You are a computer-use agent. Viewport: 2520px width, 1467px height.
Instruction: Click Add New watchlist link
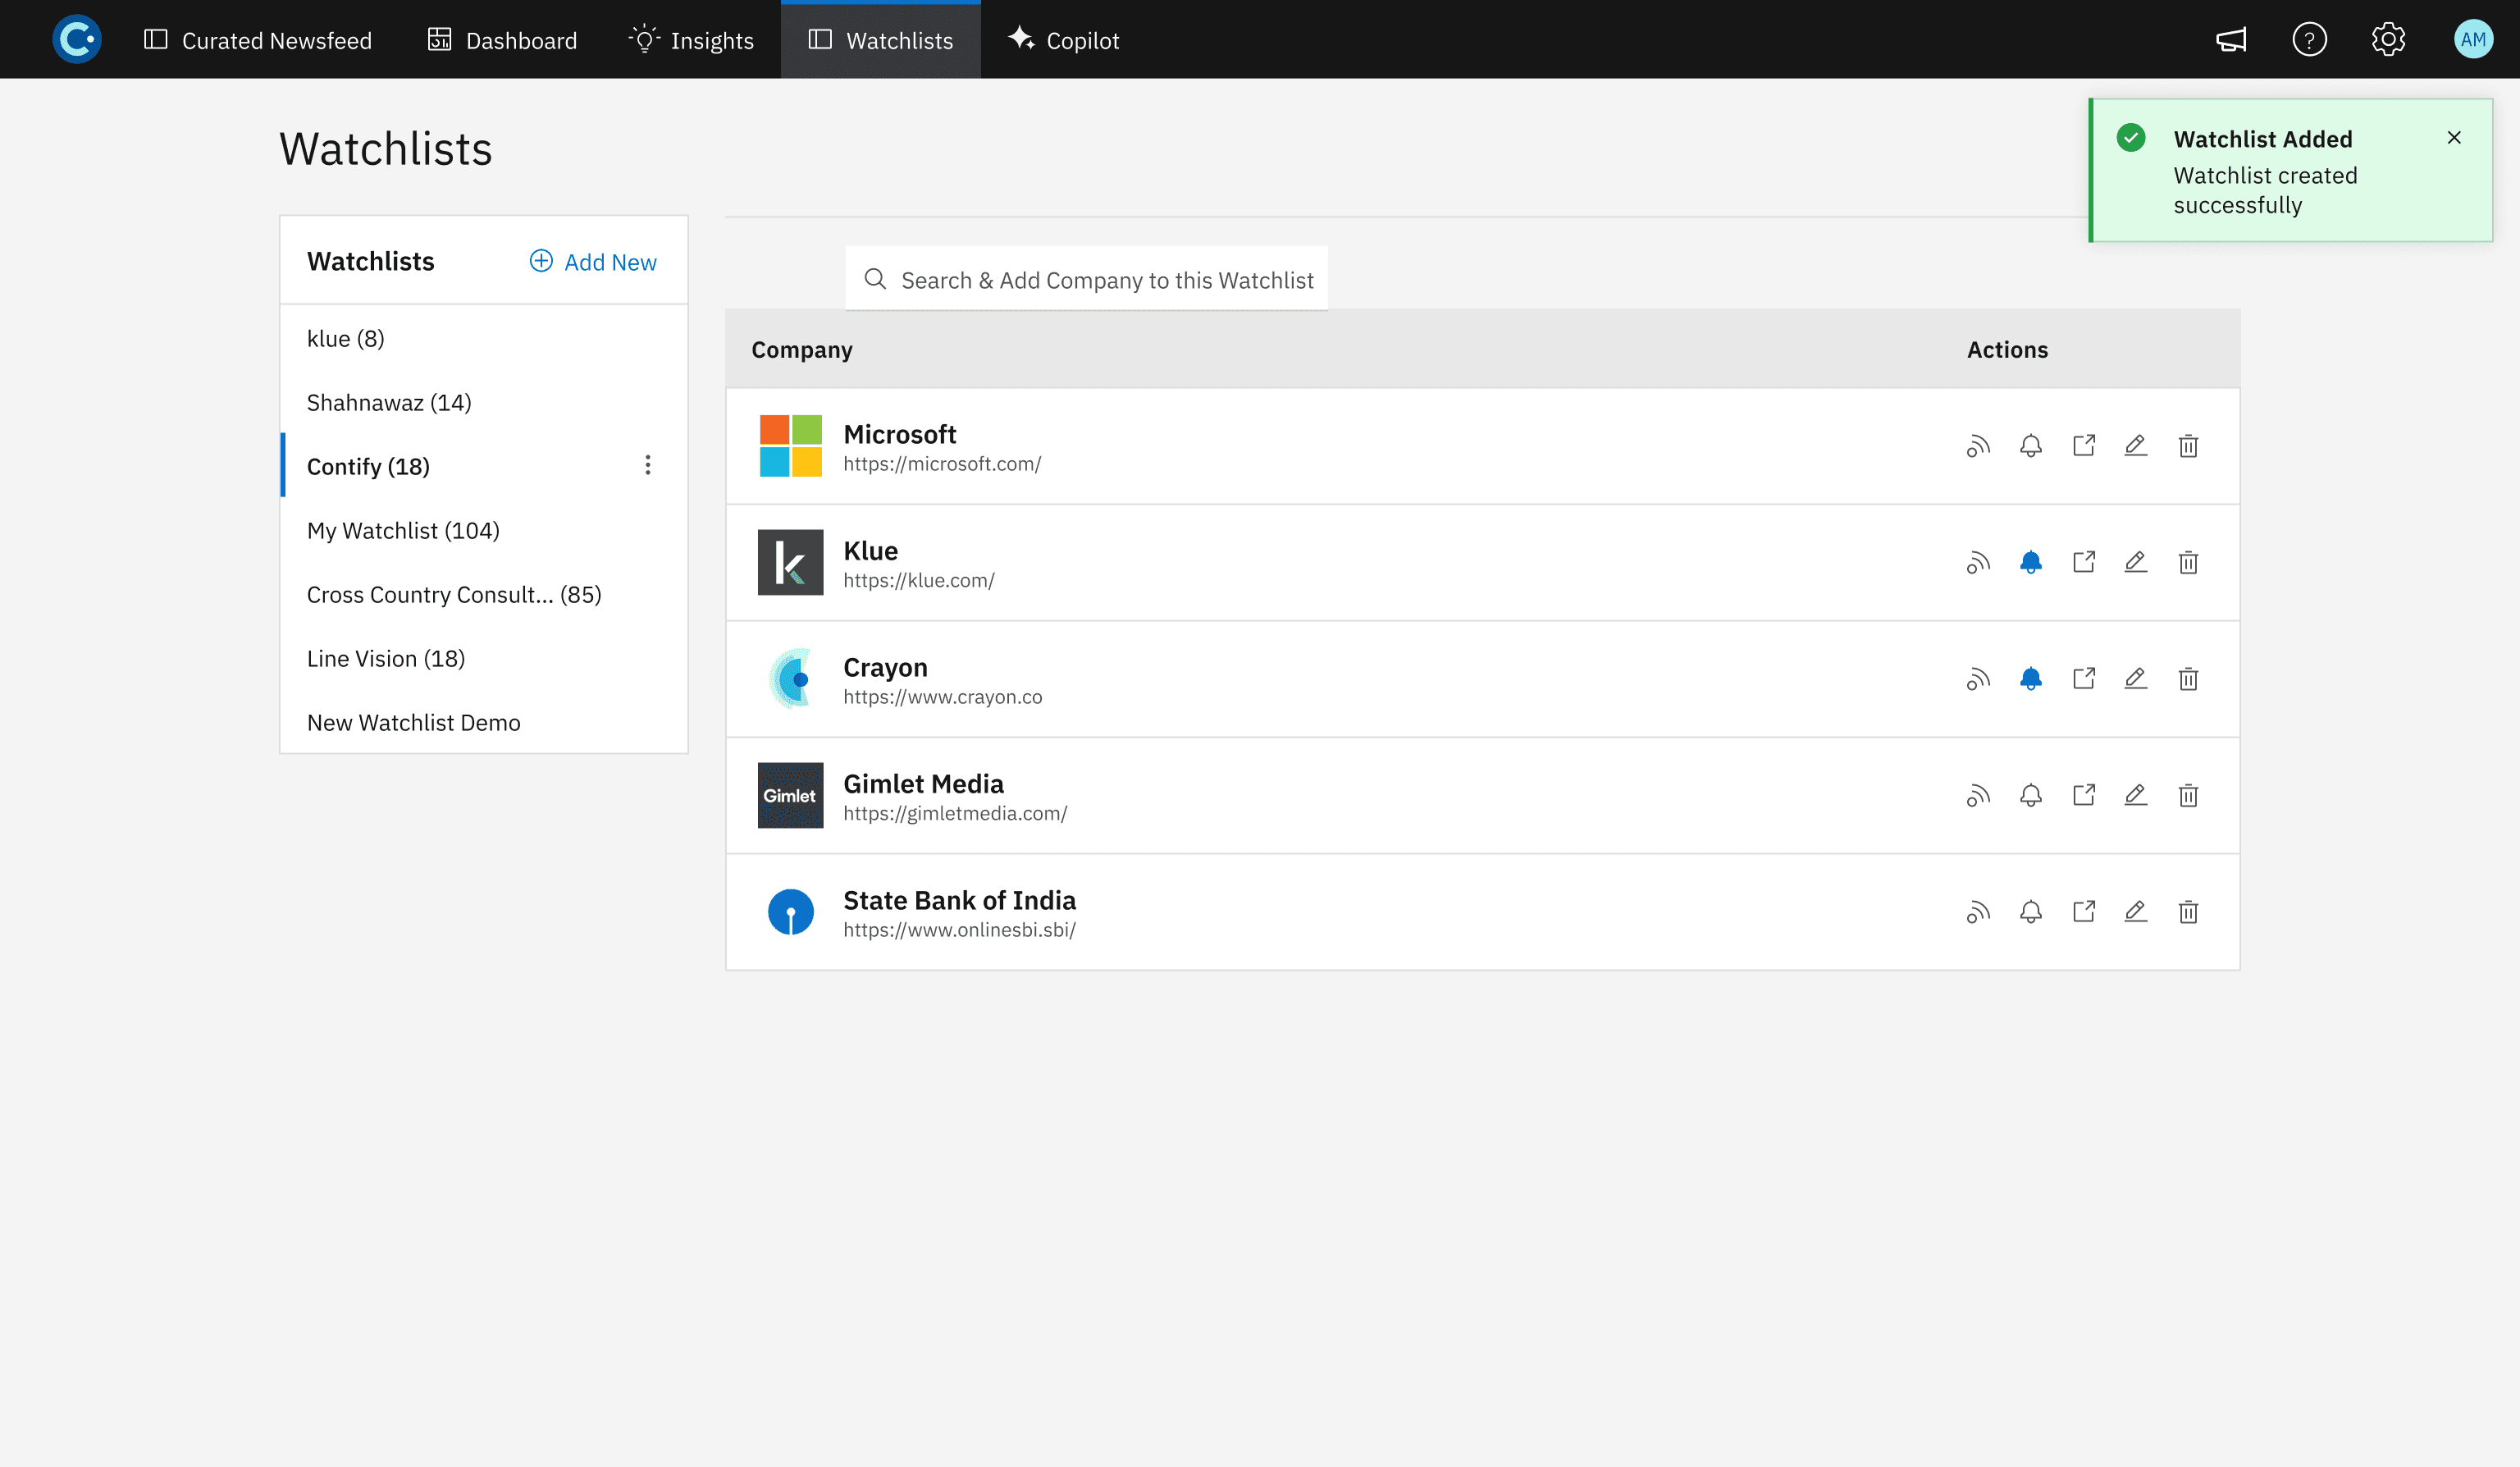(593, 262)
